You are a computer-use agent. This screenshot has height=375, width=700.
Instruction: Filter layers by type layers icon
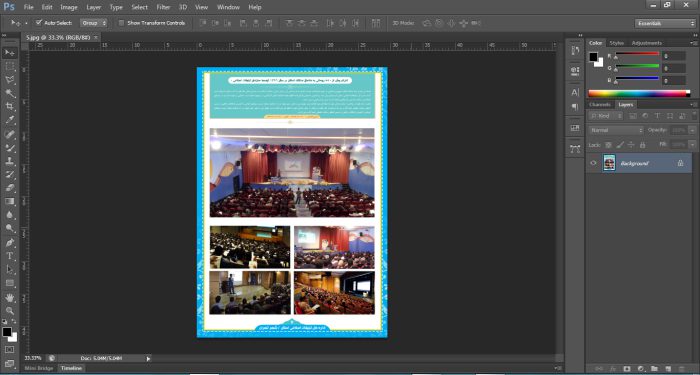[657, 116]
